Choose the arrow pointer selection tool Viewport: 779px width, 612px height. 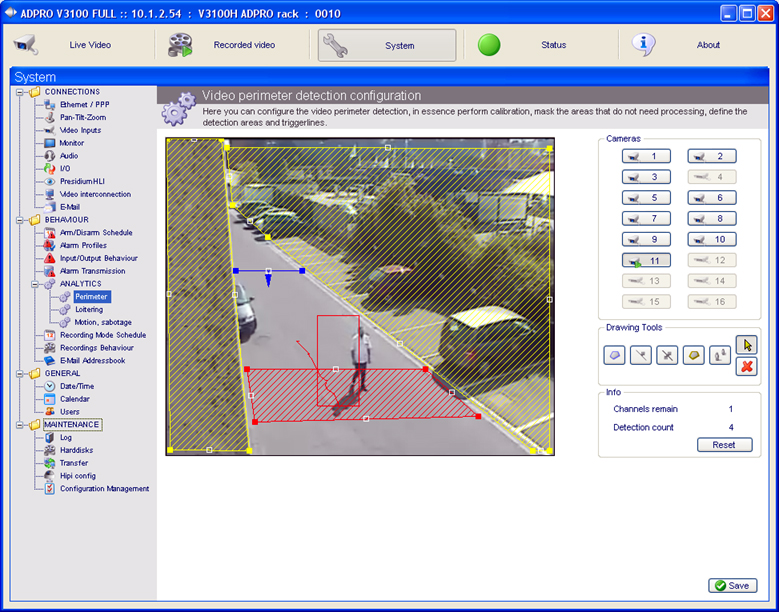click(746, 345)
